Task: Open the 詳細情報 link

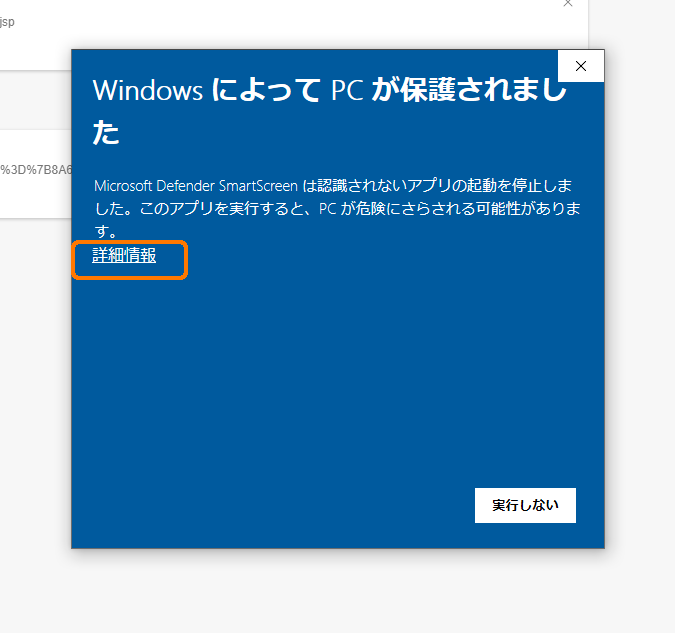Action: click(x=124, y=255)
